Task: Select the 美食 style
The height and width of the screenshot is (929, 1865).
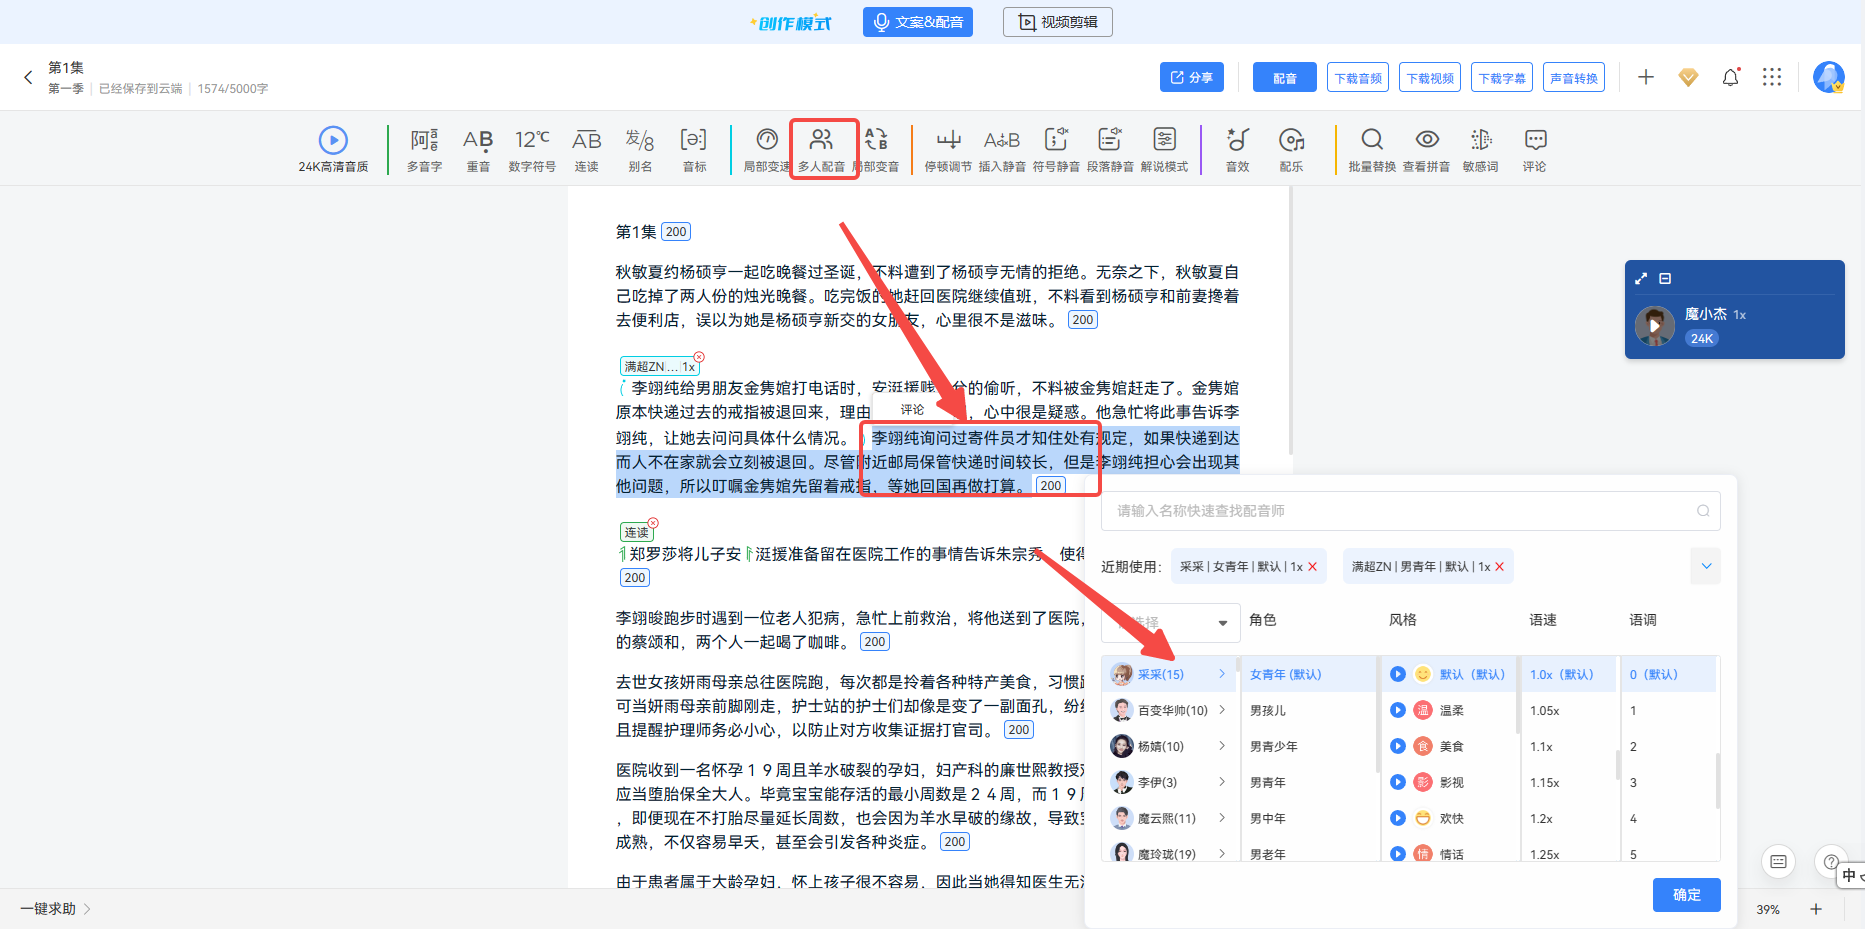Action: 1448,746
